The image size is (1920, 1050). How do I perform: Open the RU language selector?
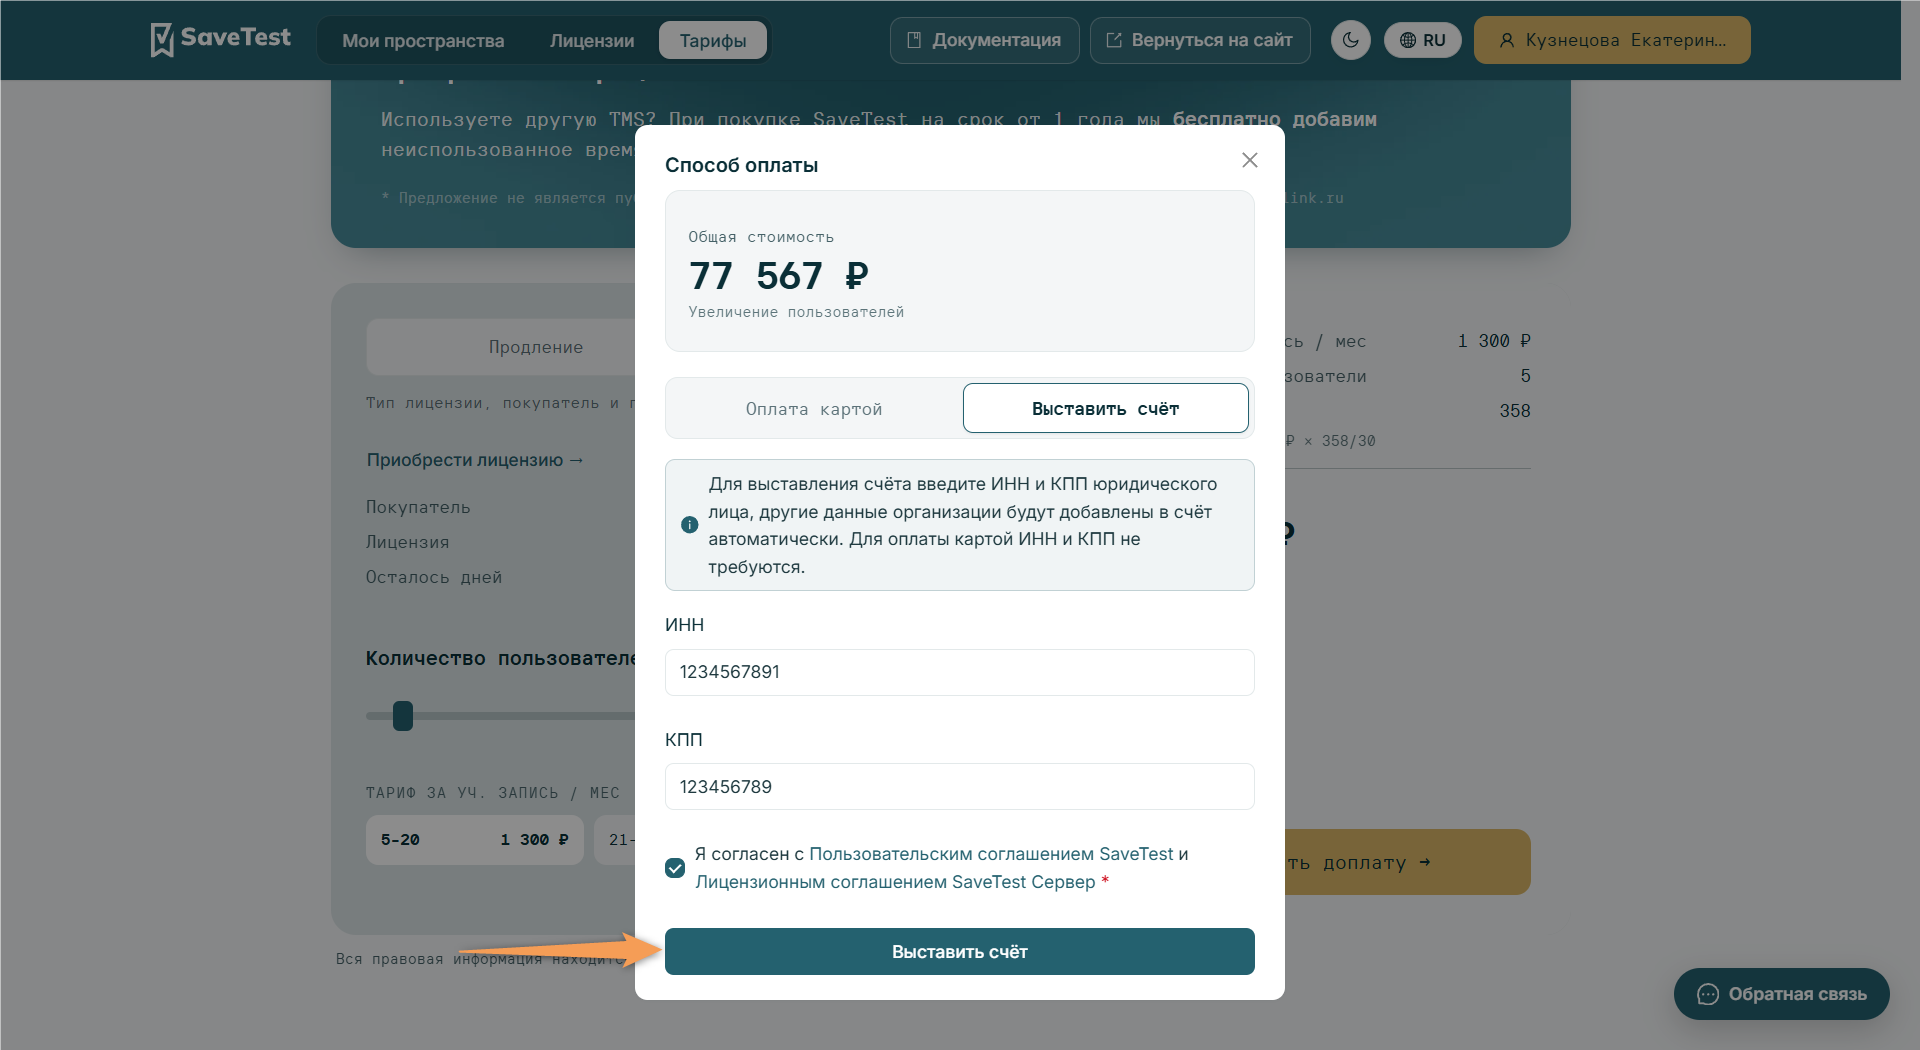click(1423, 40)
